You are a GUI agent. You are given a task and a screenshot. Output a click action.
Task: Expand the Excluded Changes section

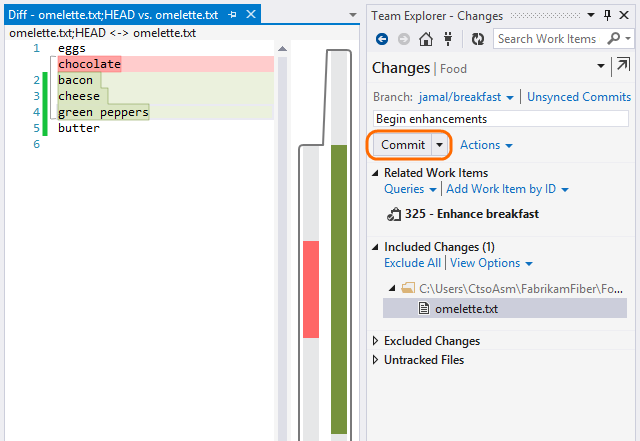376,341
